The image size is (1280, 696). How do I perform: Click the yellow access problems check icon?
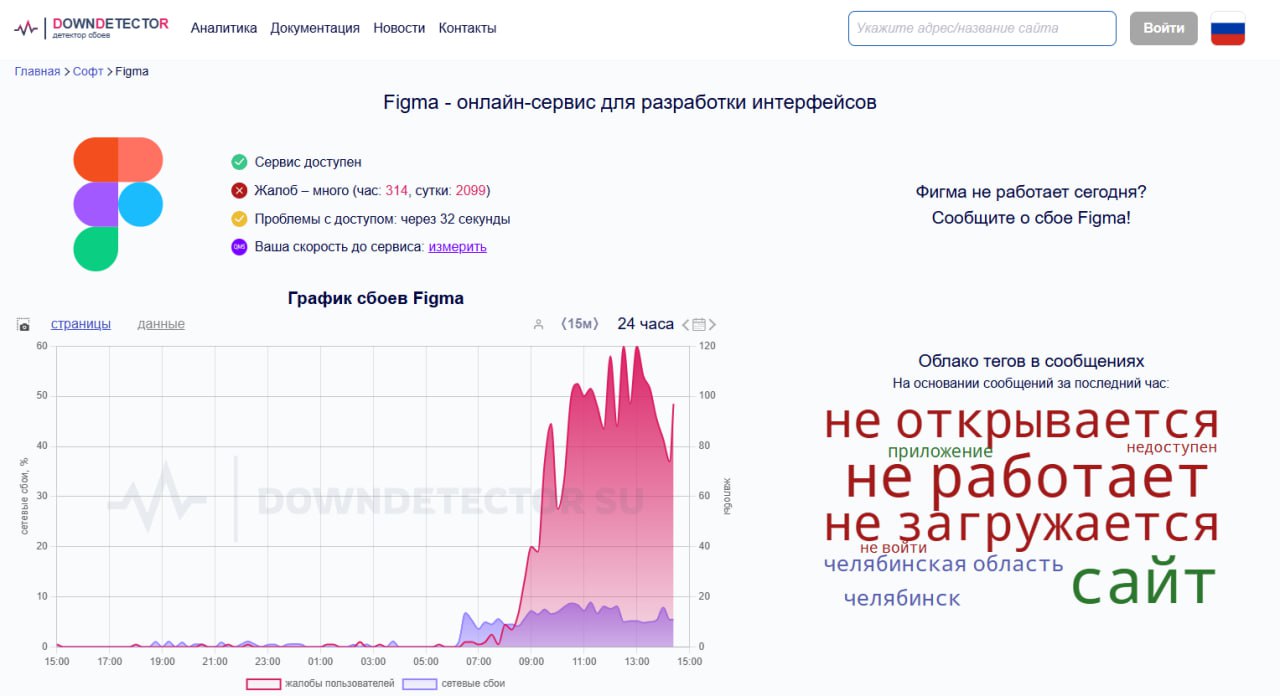coord(239,219)
